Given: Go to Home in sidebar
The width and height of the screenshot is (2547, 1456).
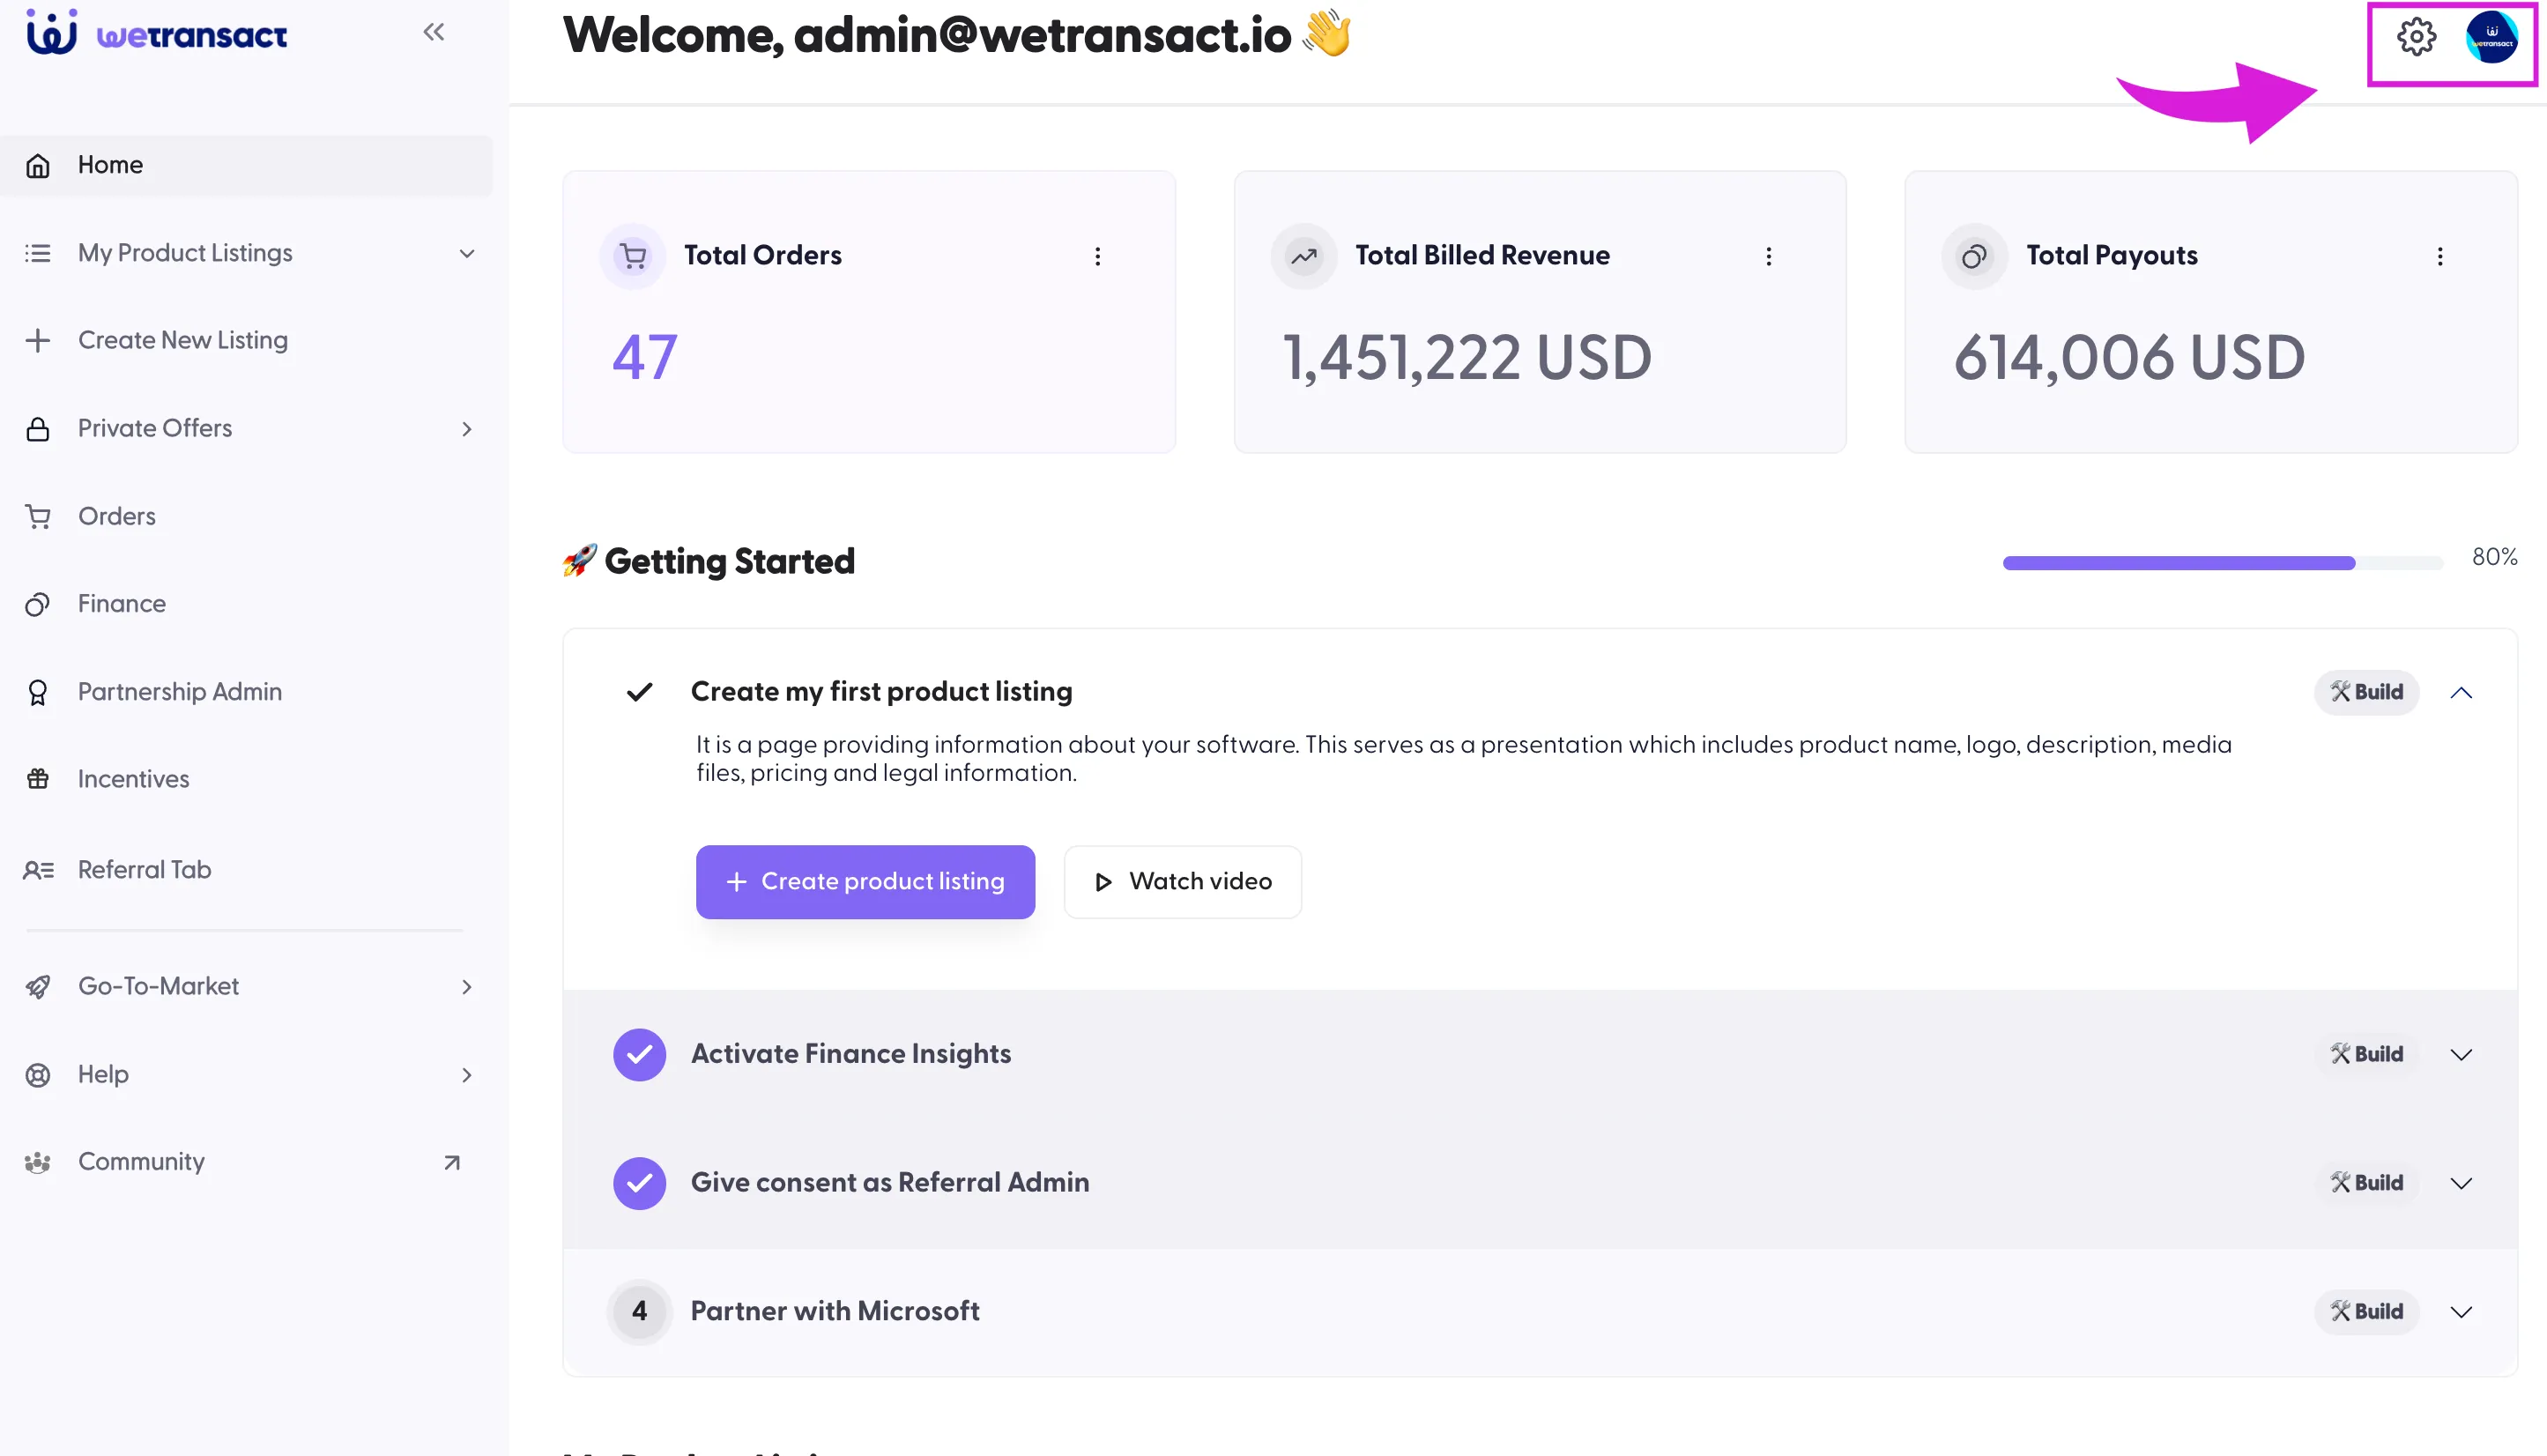Looking at the screenshot, I should click(x=246, y=165).
